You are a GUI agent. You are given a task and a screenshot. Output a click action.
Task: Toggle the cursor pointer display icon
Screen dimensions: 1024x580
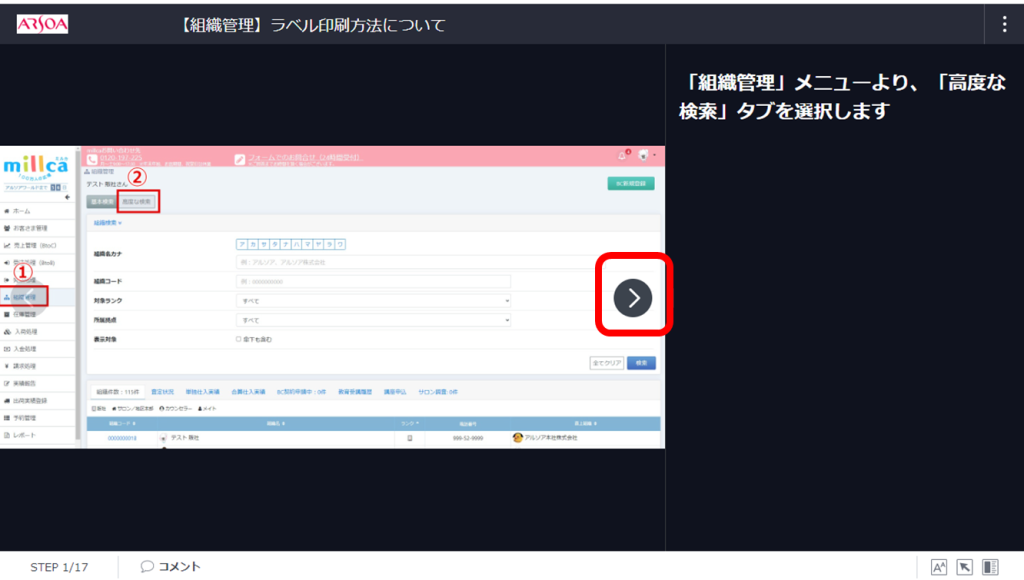click(x=965, y=567)
